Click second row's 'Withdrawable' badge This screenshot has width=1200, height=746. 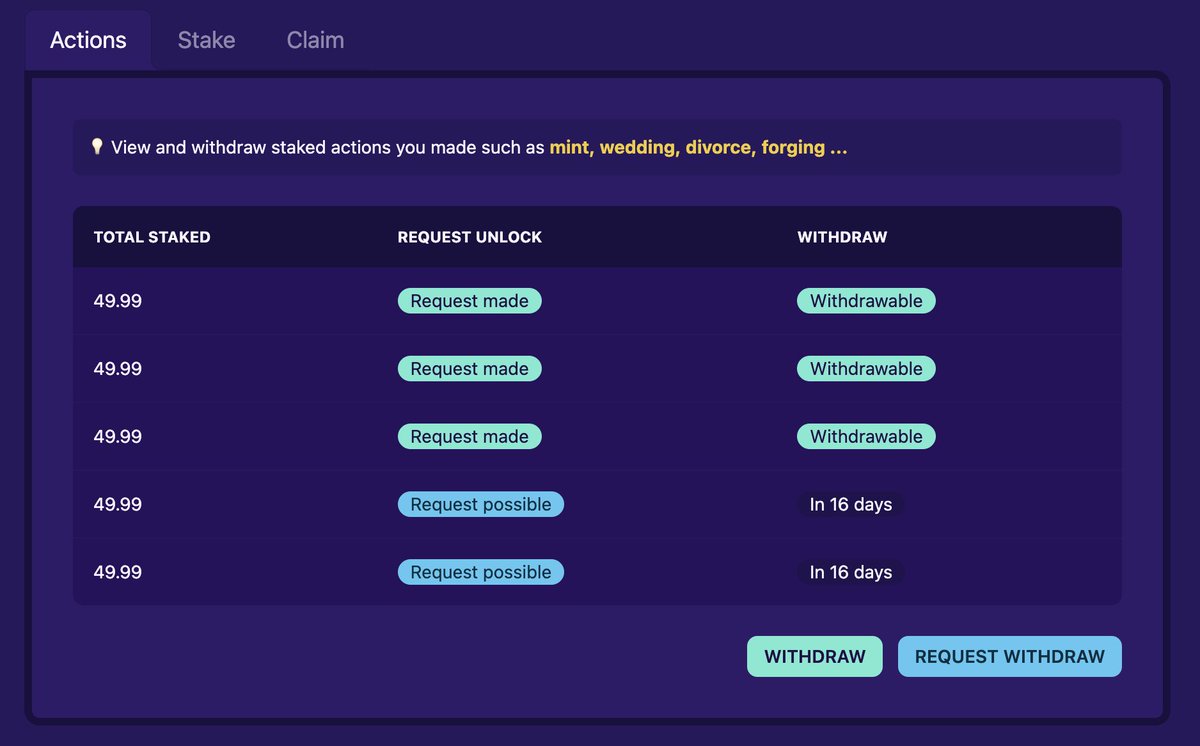[866, 369]
